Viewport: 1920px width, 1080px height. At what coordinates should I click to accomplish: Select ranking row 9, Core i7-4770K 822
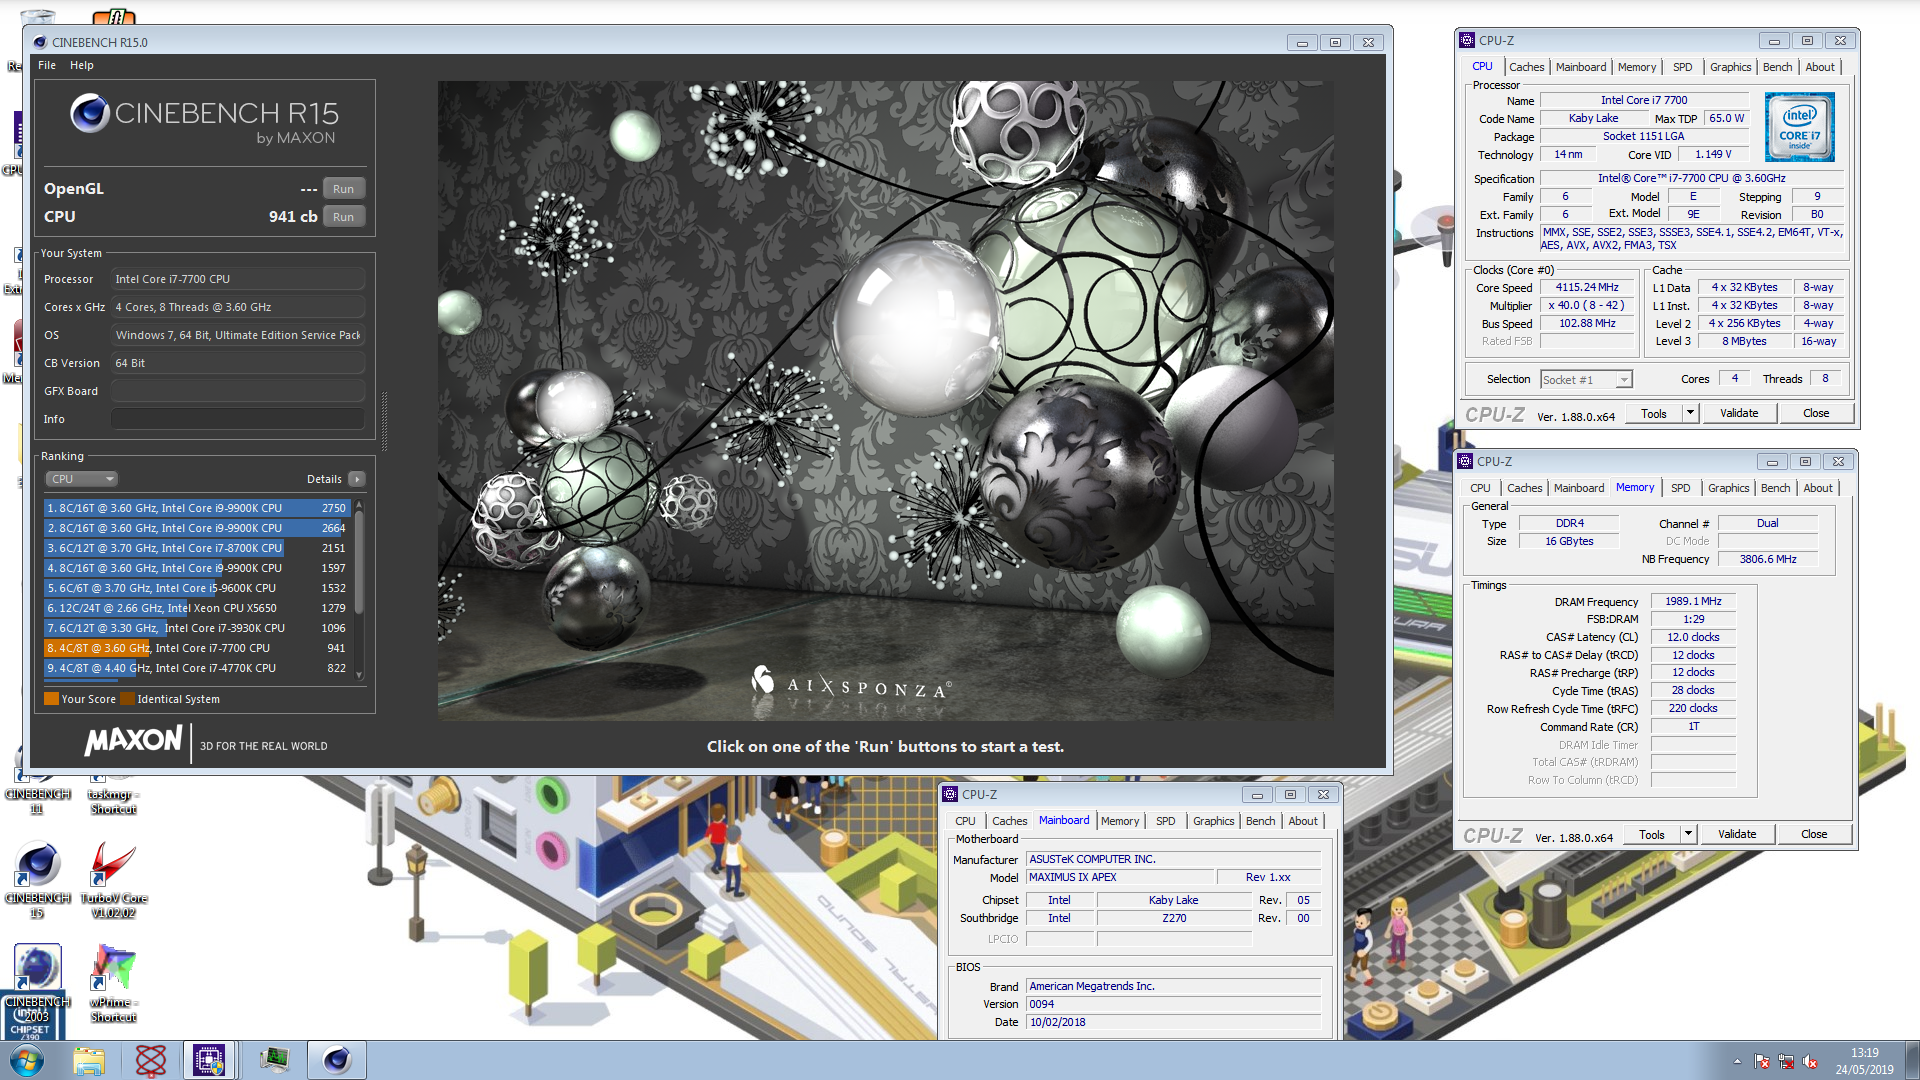(x=197, y=668)
